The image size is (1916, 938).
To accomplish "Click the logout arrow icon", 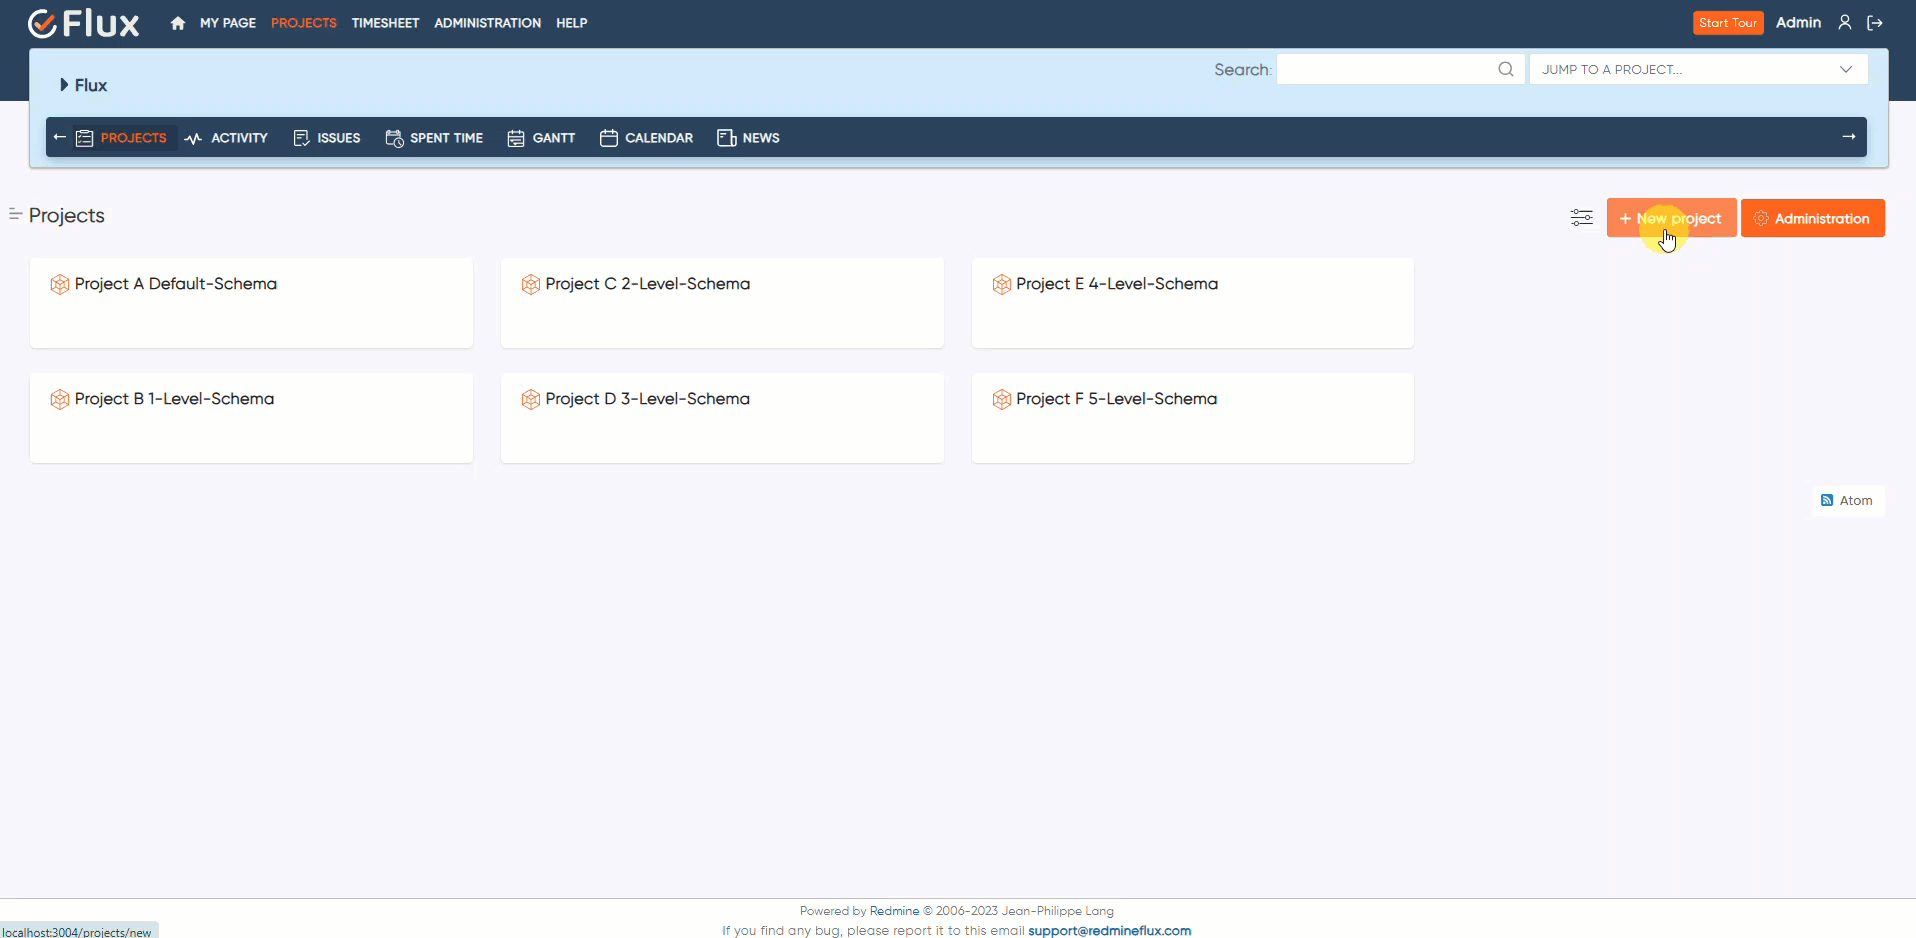I will click(1876, 22).
